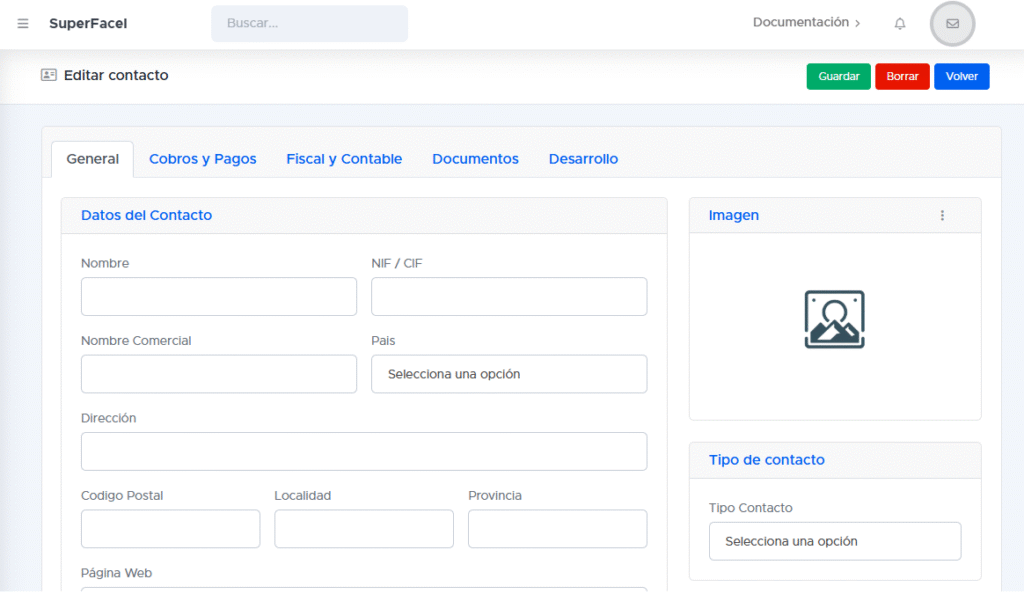The height and width of the screenshot is (616, 1024).
Task: Switch to the Cobros y Pagos tab
Action: point(202,159)
